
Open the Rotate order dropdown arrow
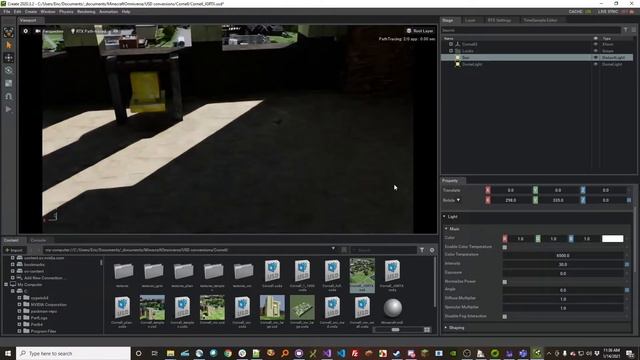coord(458,200)
